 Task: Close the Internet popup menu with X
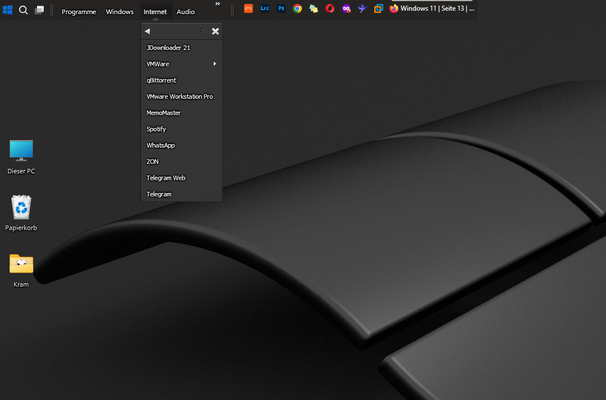[215, 31]
